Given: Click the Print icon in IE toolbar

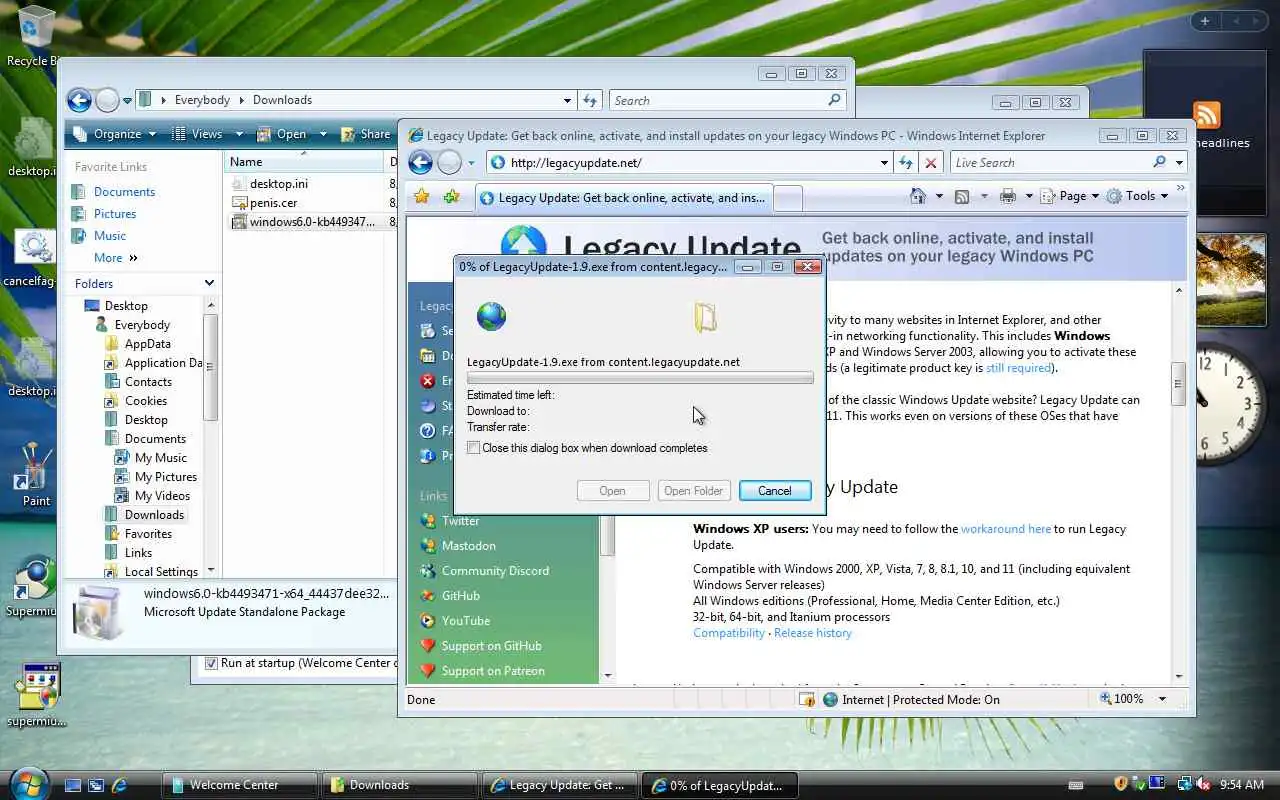Looking at the screenshot, I should (x=1007, y=196).
